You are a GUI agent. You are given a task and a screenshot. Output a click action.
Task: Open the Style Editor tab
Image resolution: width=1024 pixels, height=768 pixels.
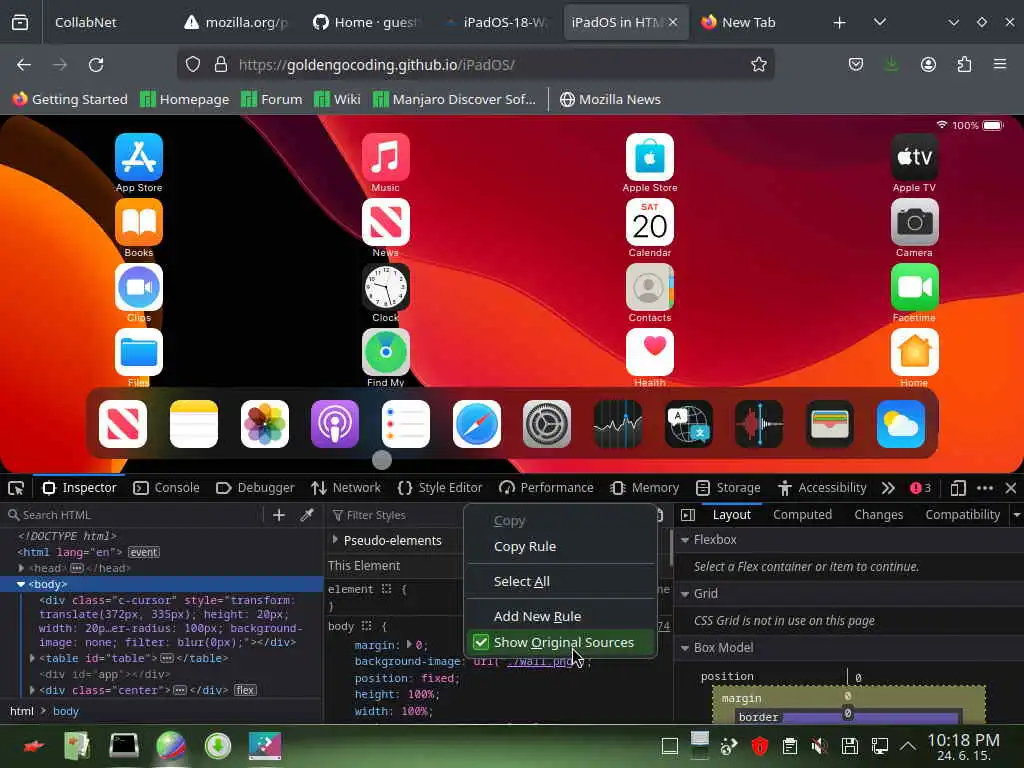point(440,488)
